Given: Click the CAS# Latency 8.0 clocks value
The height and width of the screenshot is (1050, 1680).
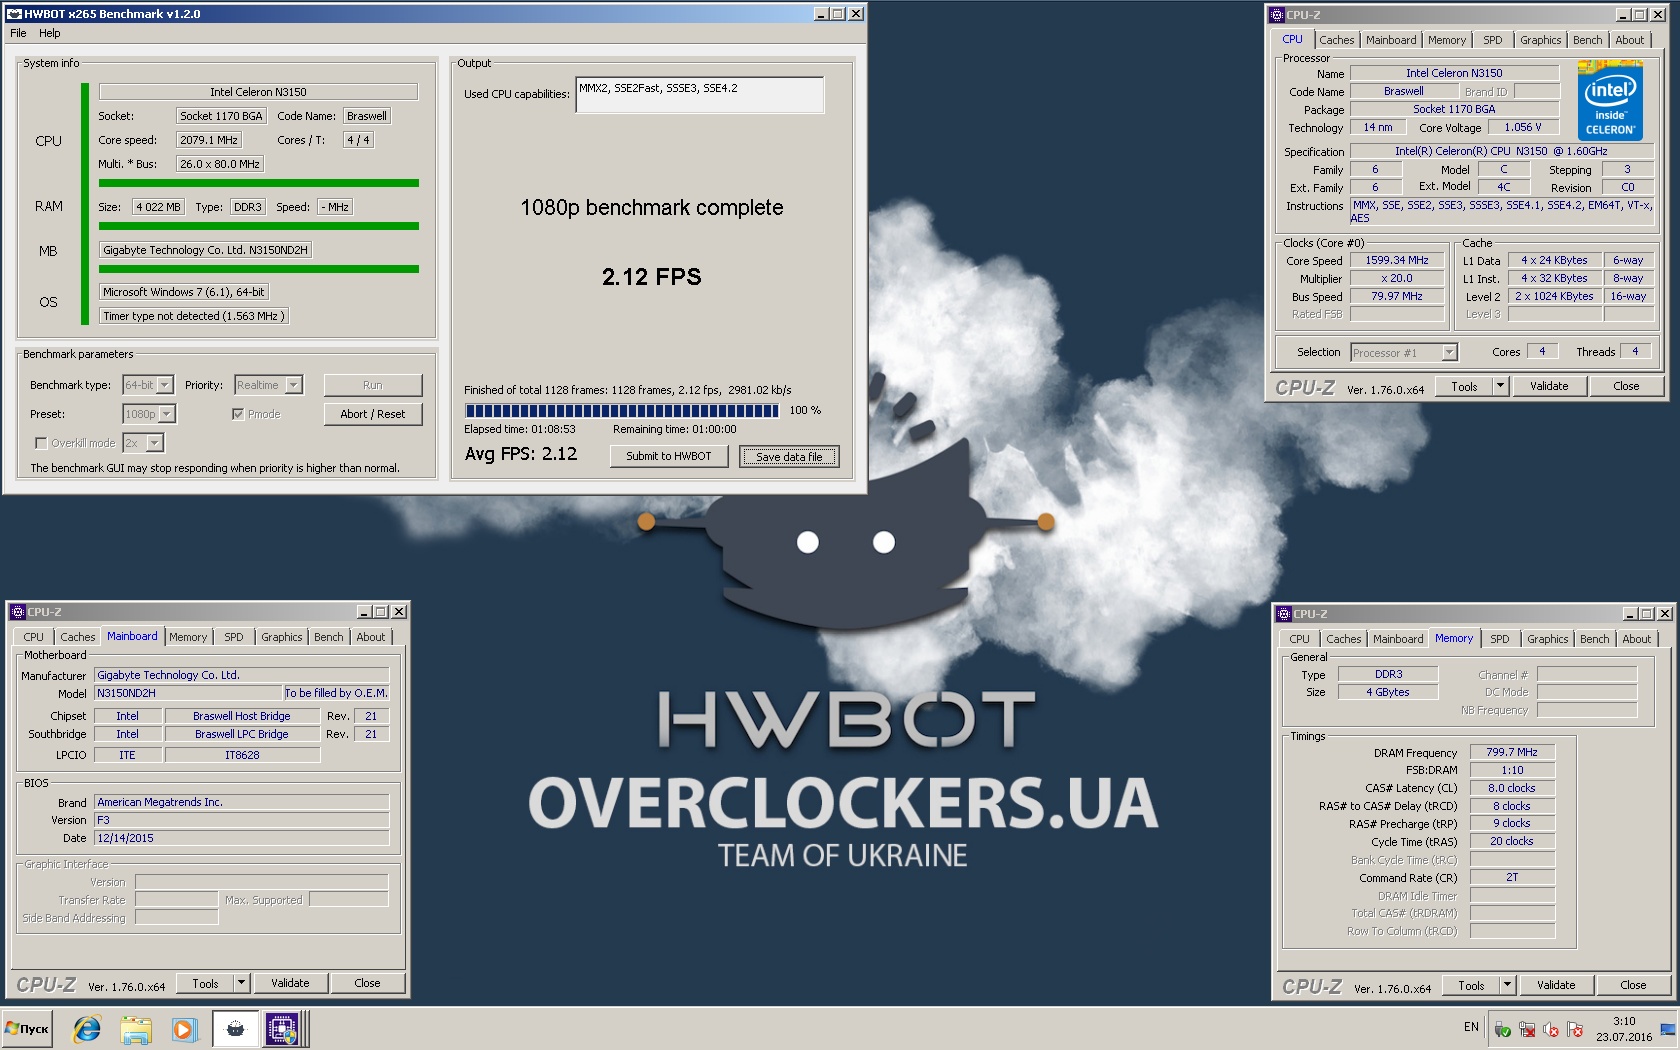Looking at the screenshot, I should (1512, 788).
